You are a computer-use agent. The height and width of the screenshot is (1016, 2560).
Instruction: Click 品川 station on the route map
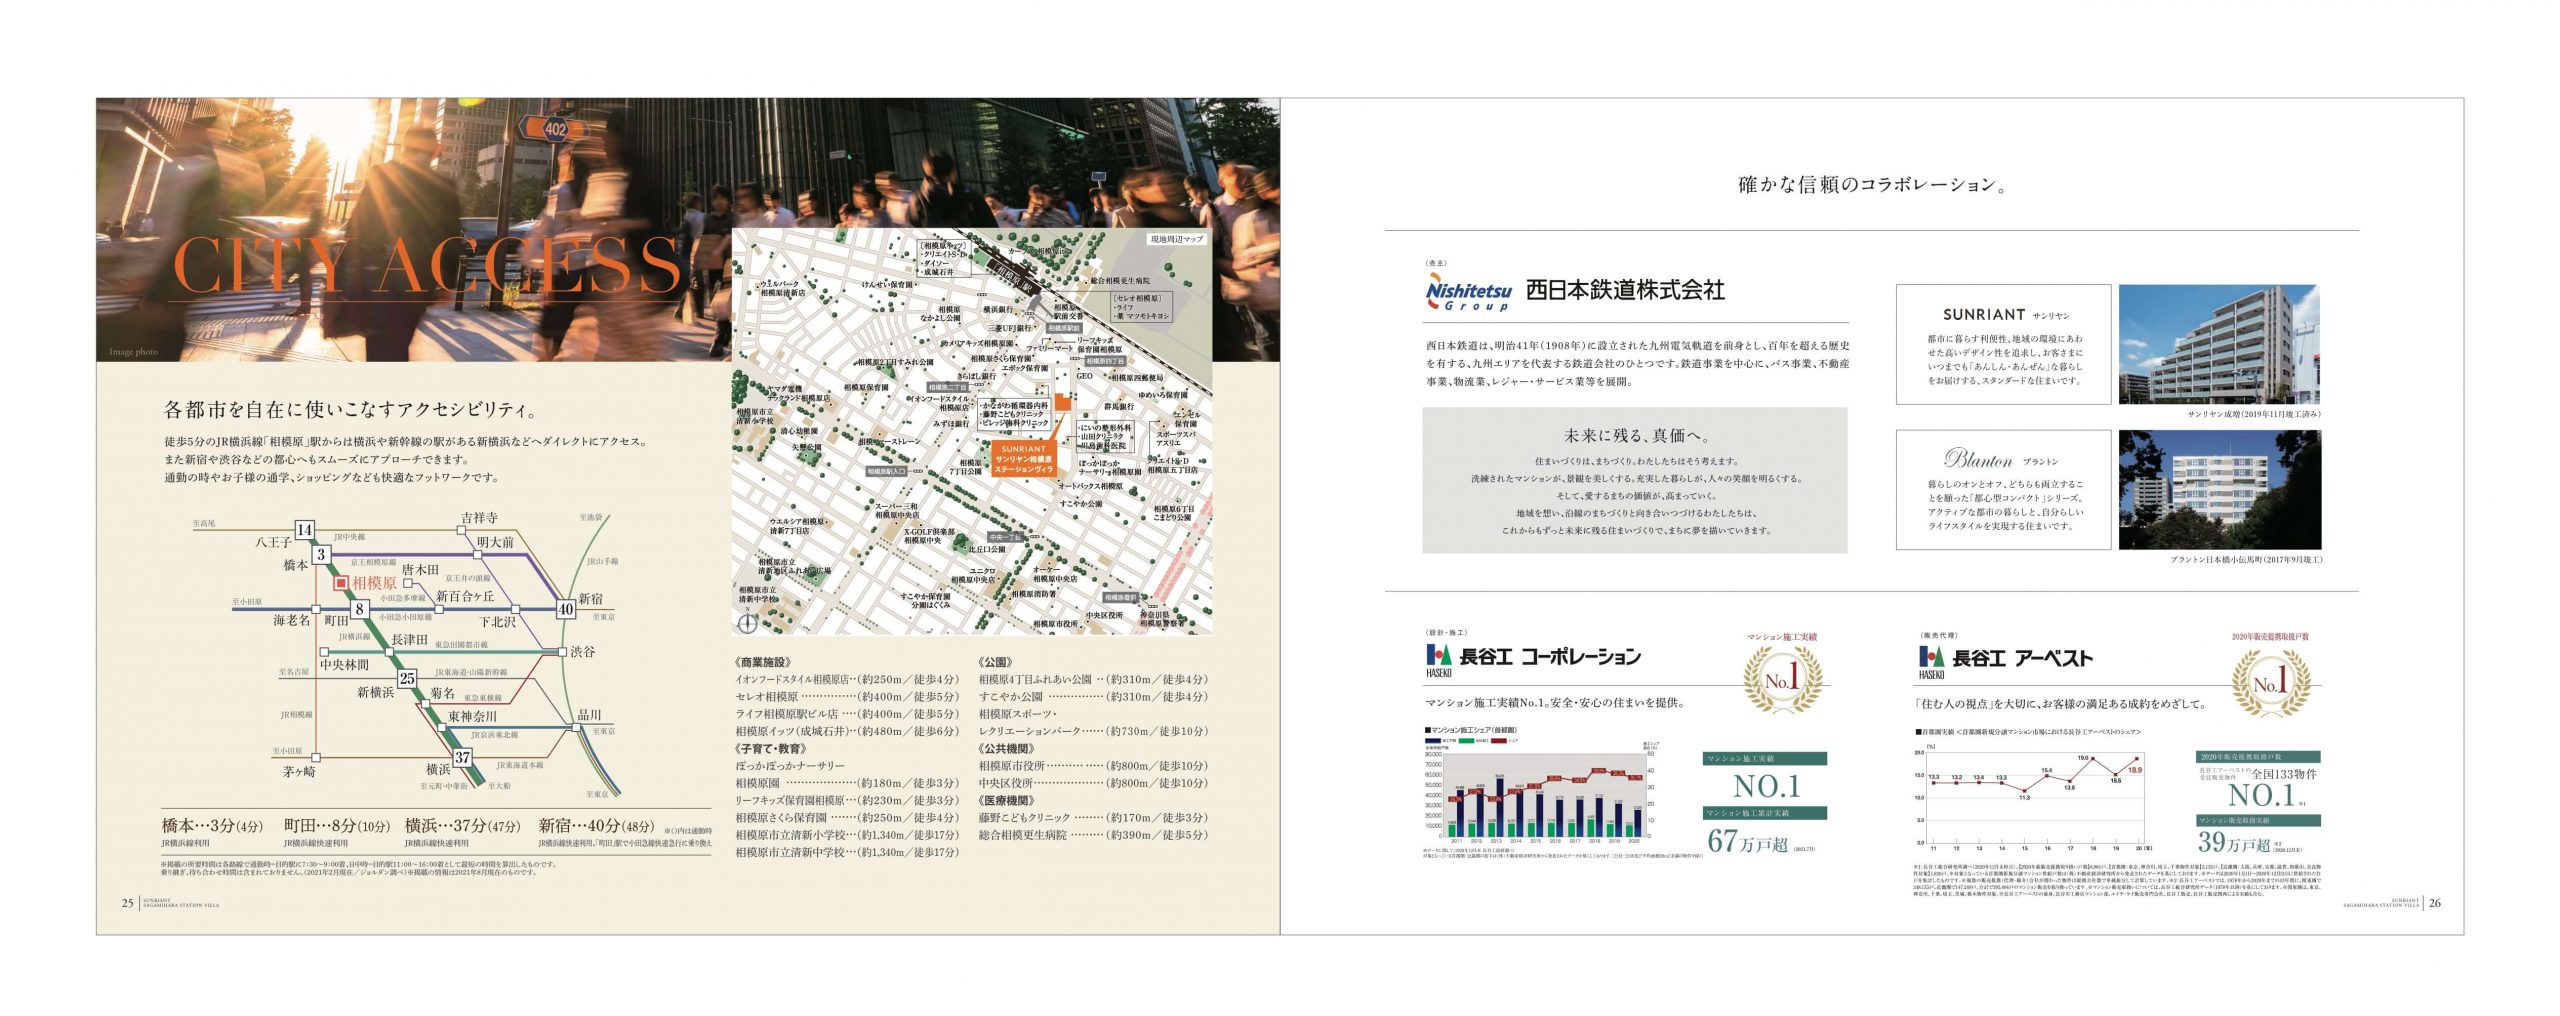[590, 715]
